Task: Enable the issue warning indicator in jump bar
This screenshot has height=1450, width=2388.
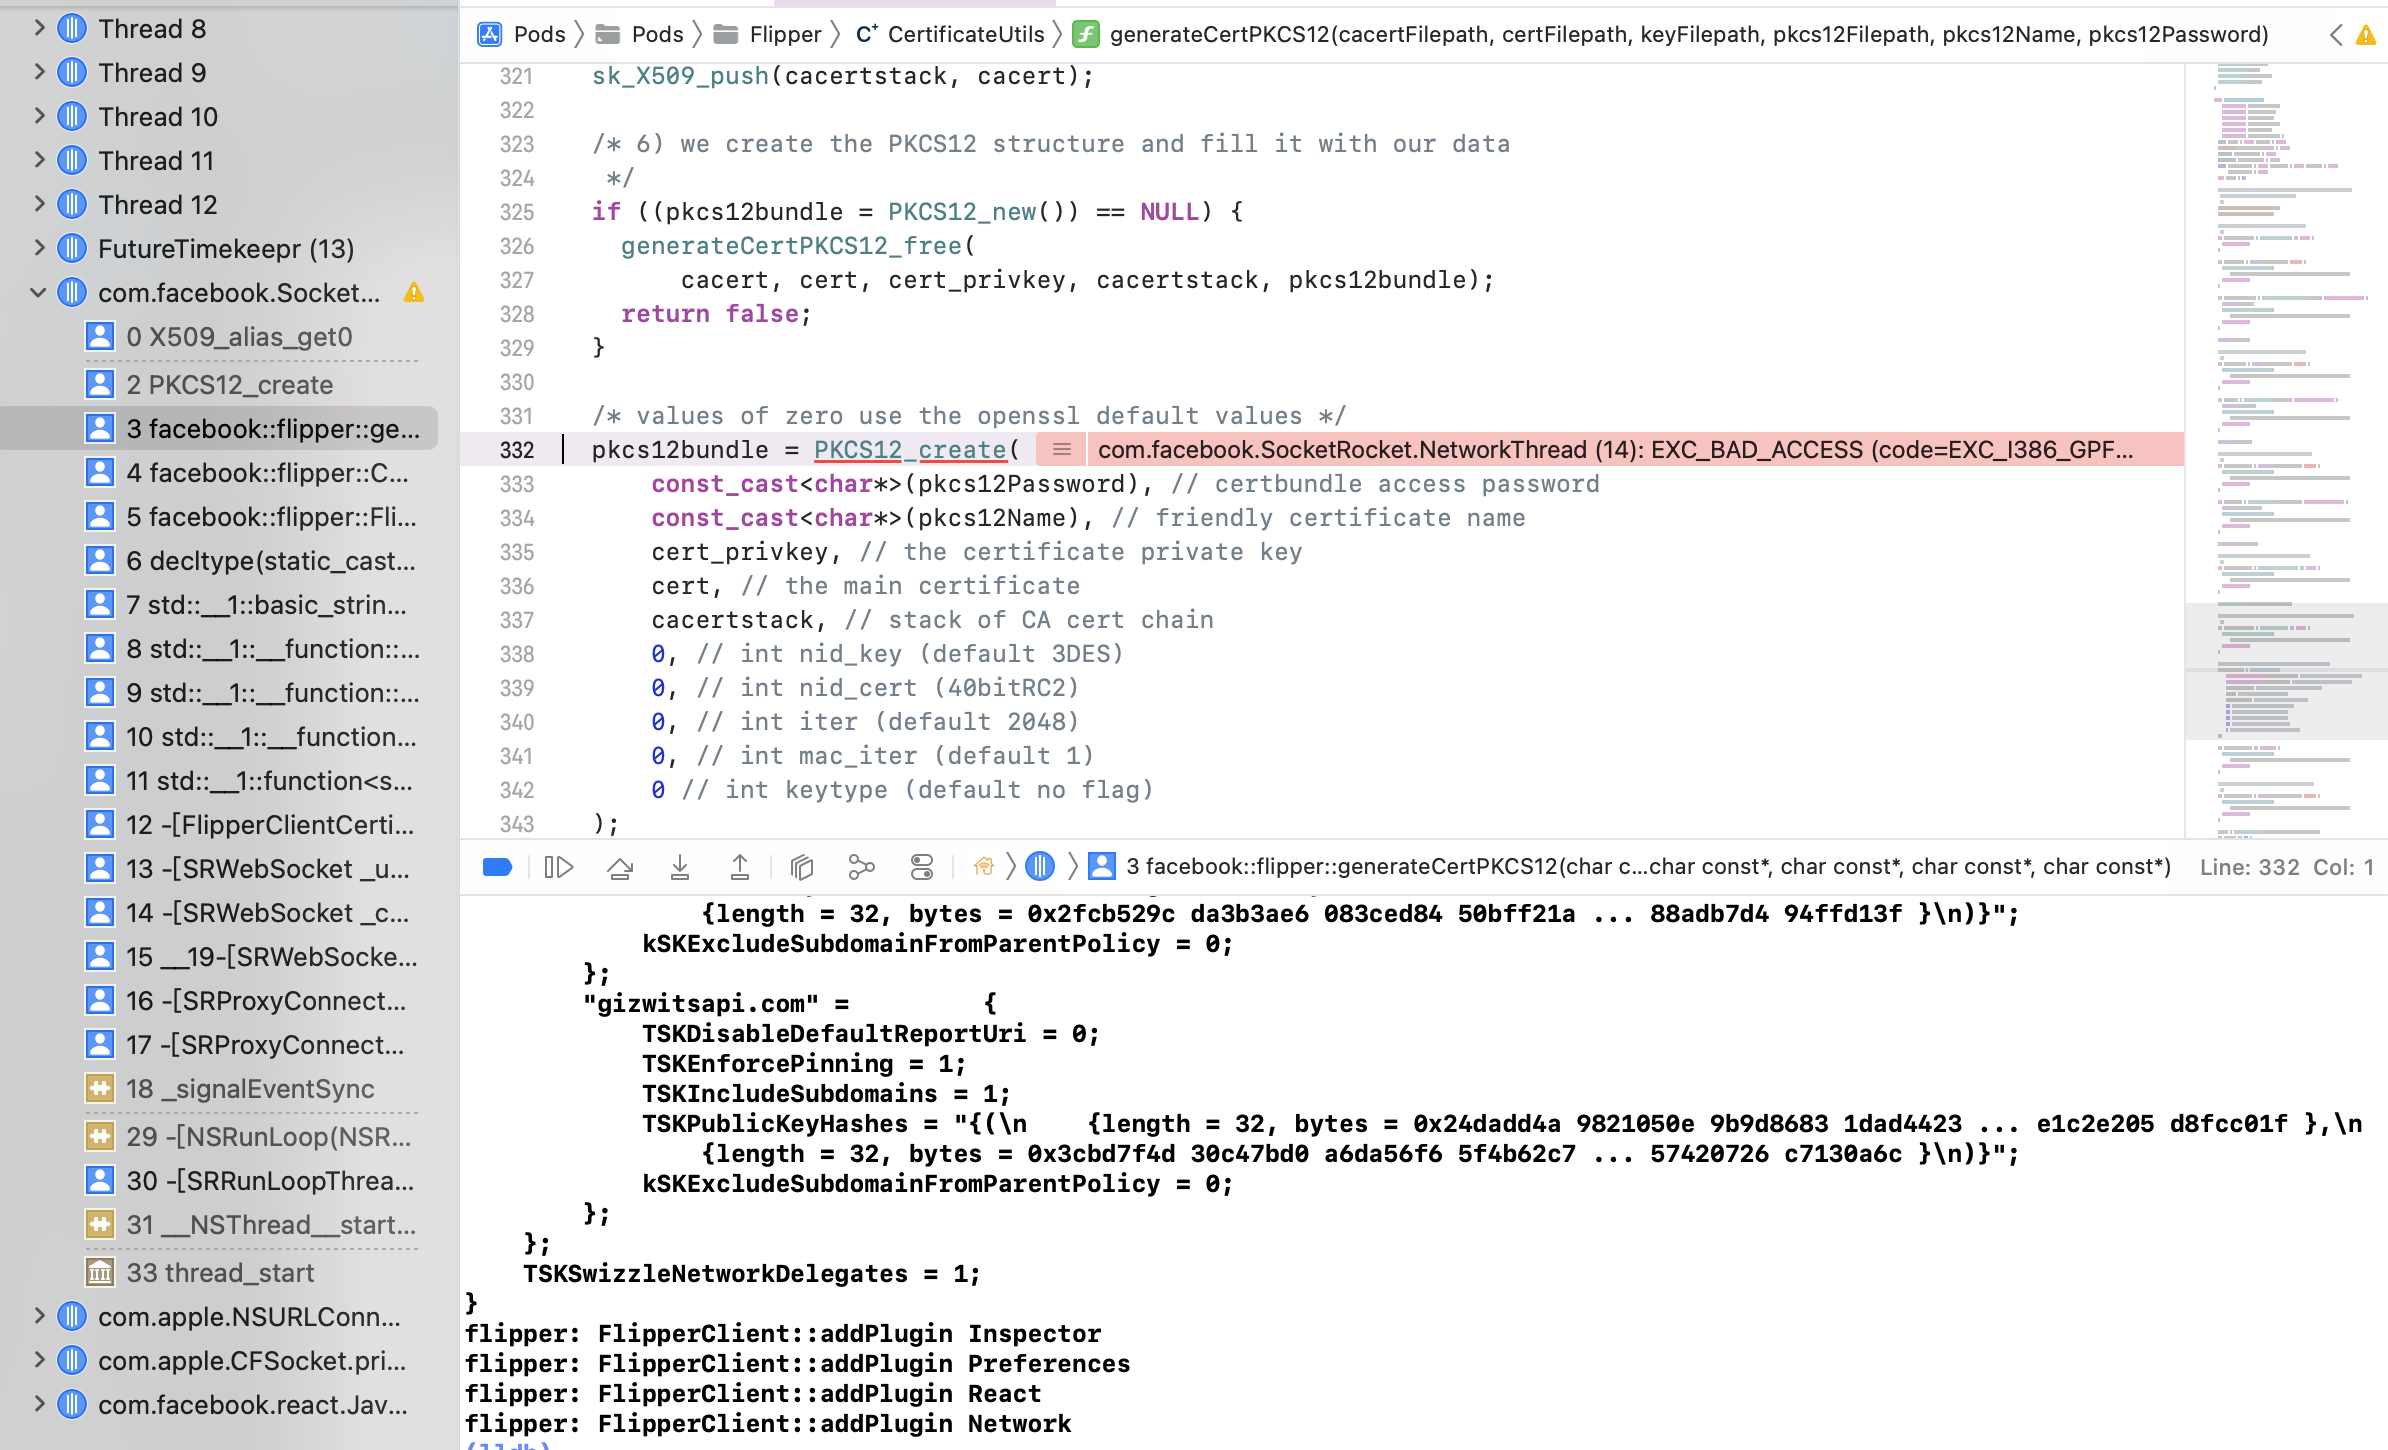Action: pos(2366,33)
